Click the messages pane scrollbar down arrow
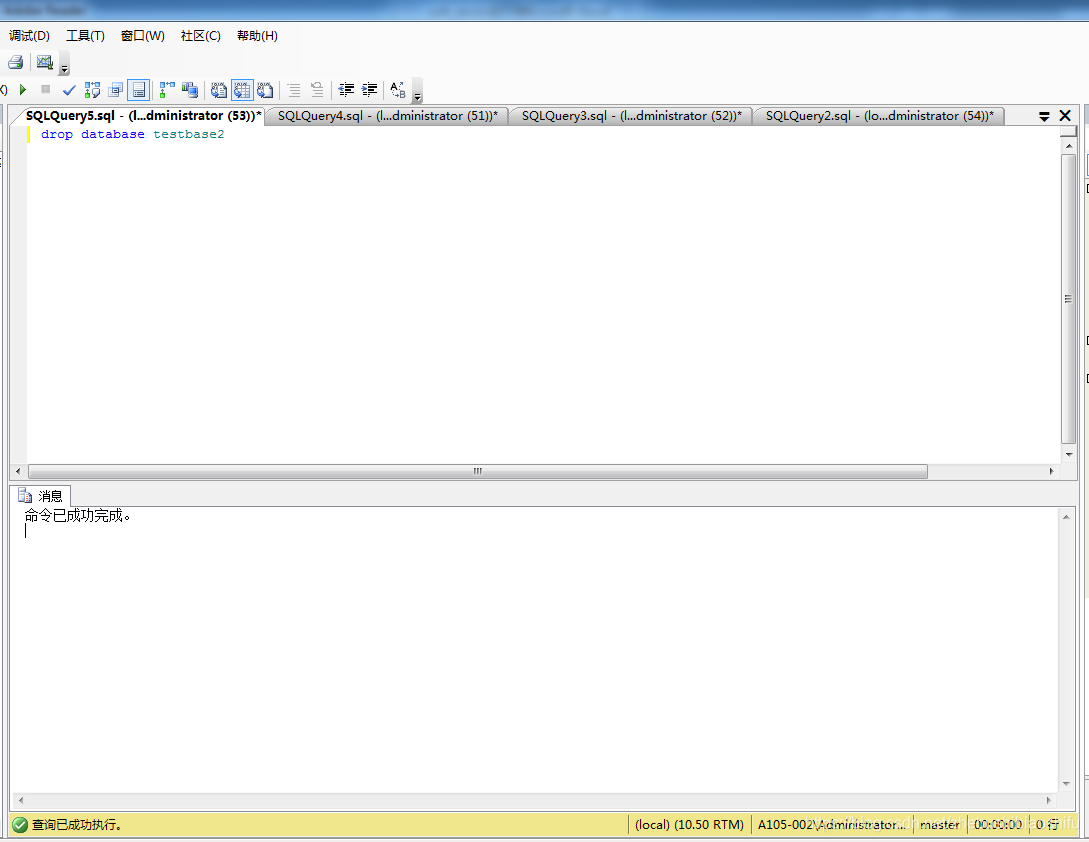 coord(1066,784)
